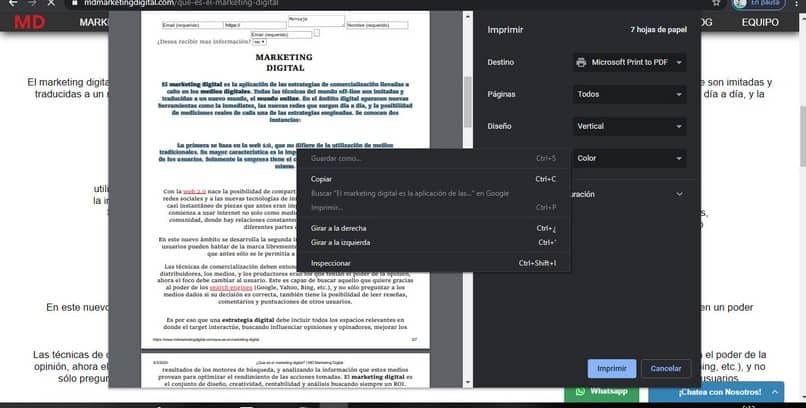806x408 pixels.
Task: Click the print preview scroll up arrow
Action: (x=467, y=16)
